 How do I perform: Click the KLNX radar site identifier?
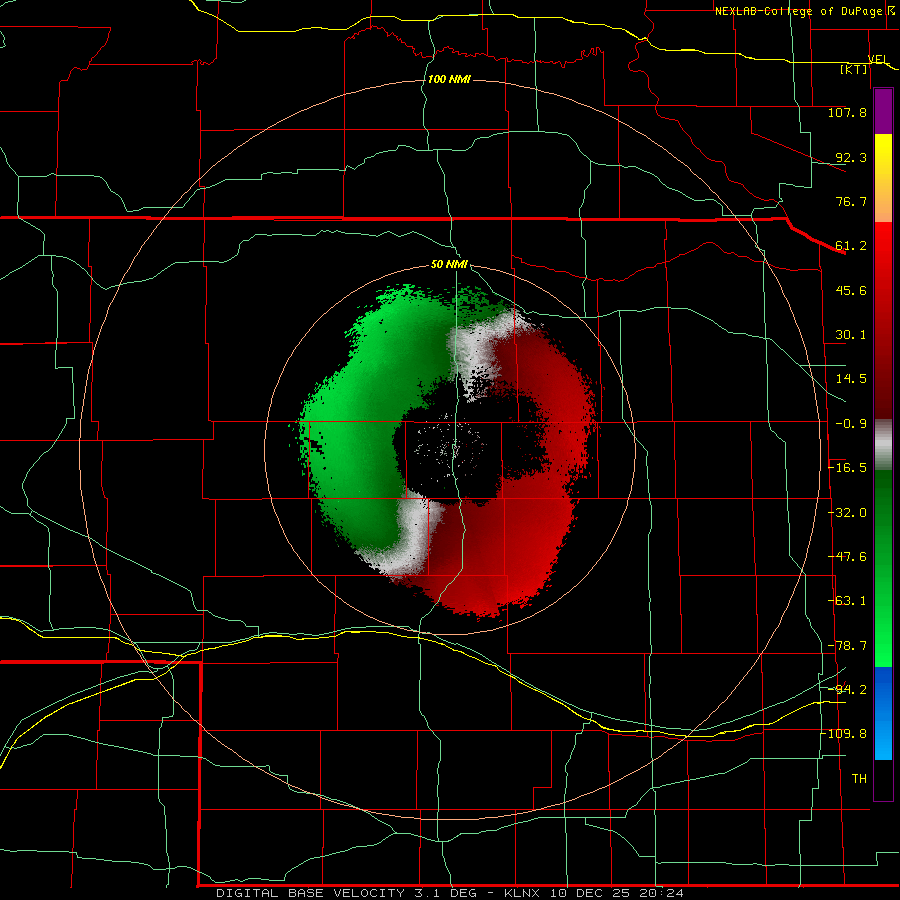[522, 893]
